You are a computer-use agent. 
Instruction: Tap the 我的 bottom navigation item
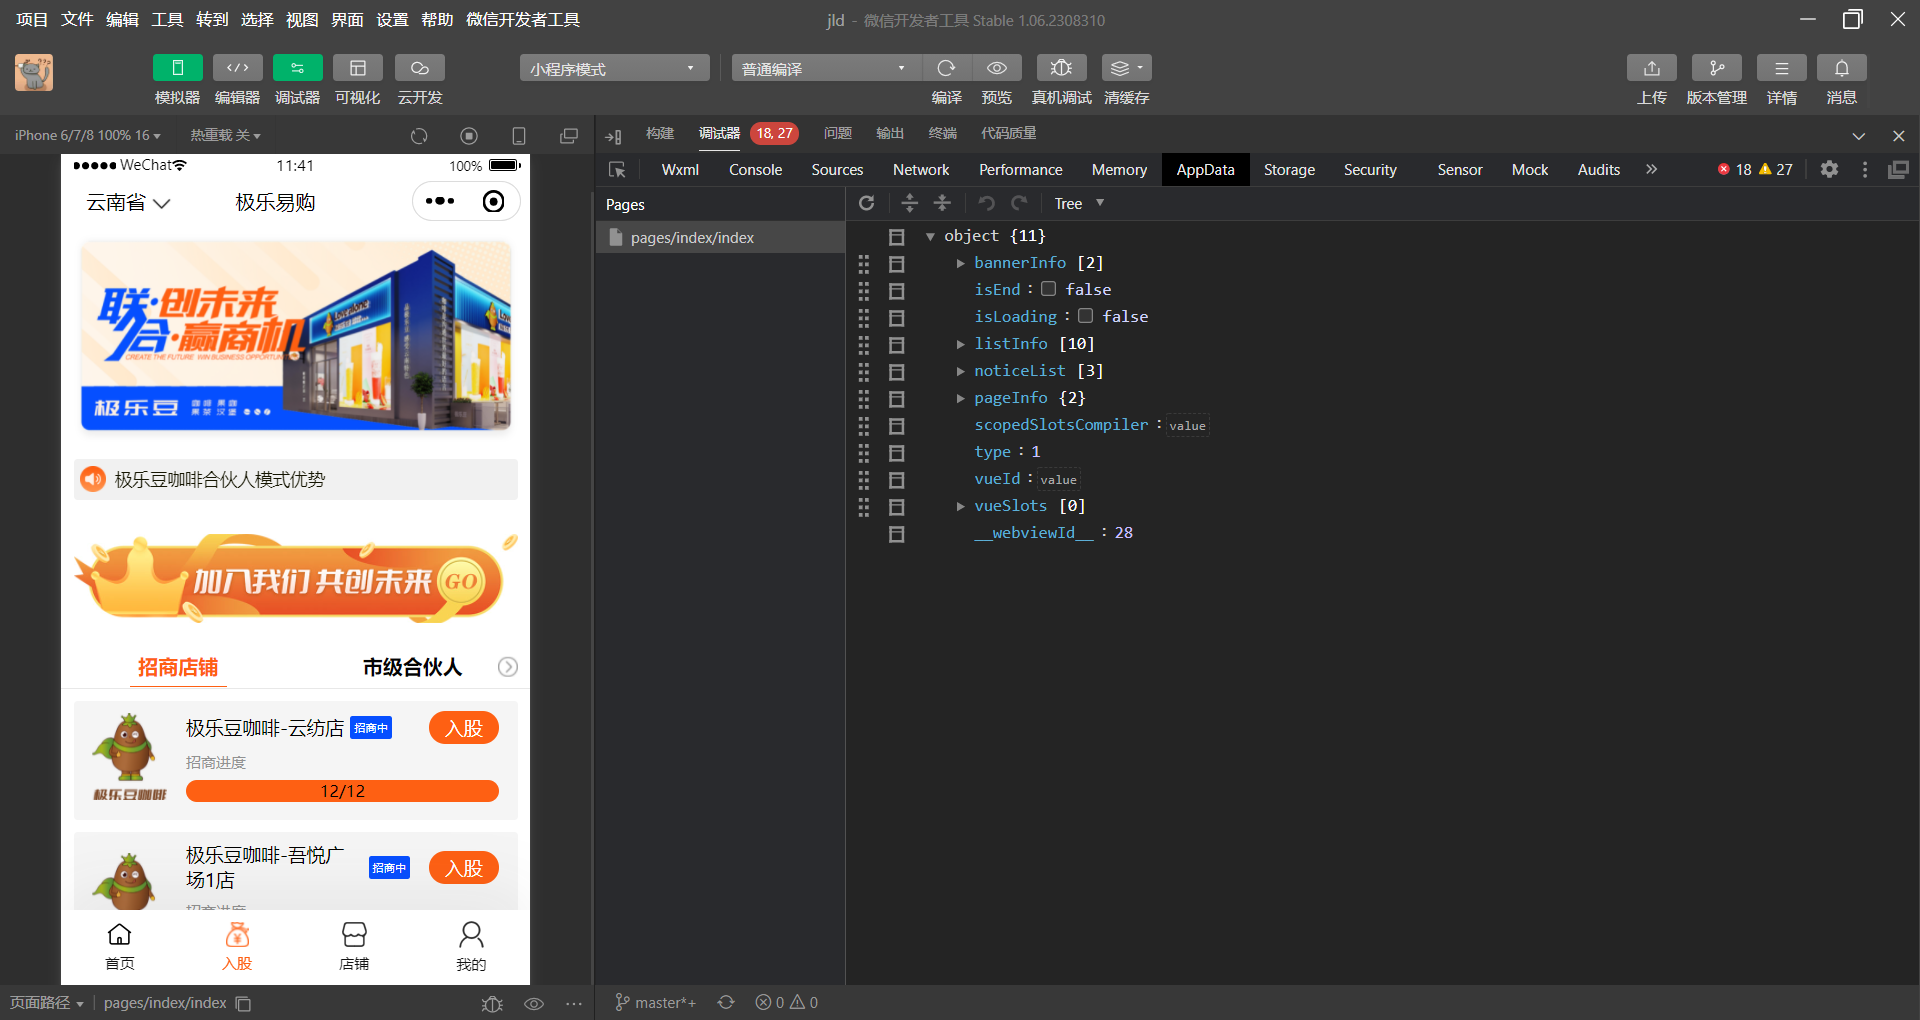471,946
